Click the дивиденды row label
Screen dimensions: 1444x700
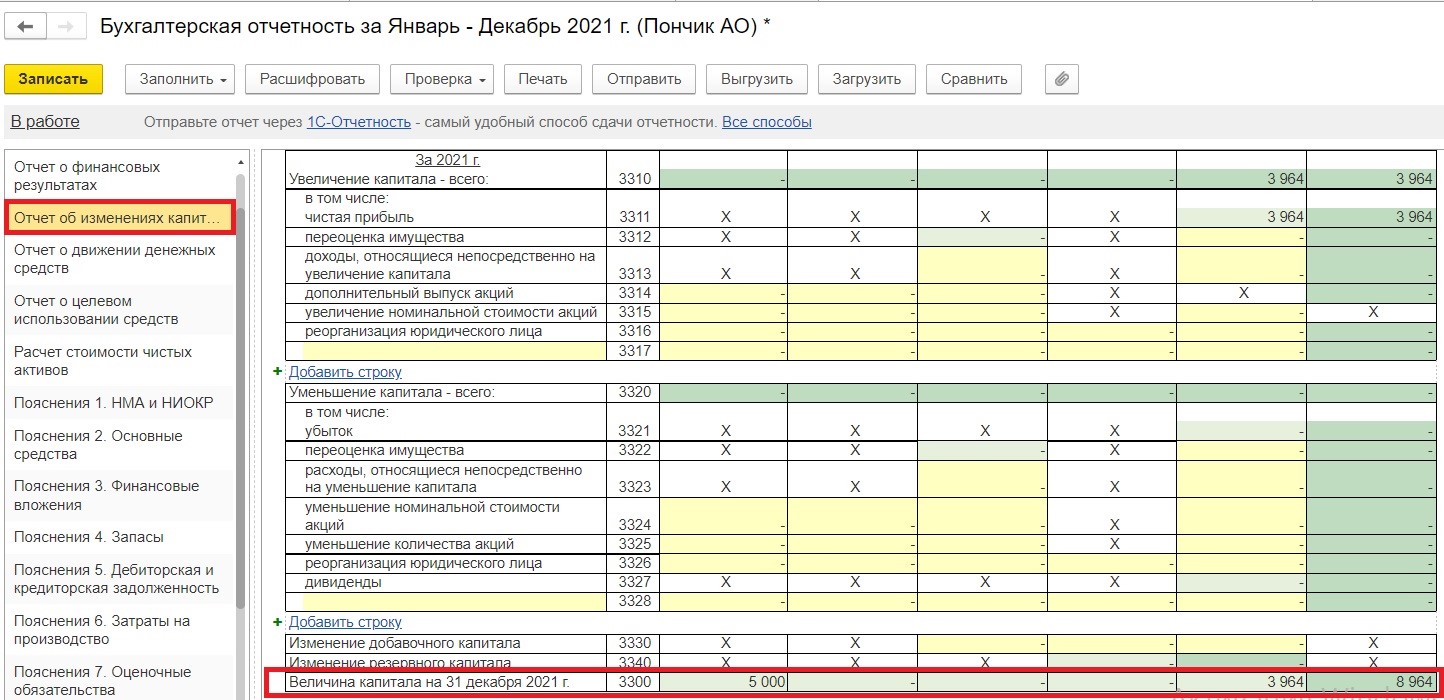click(343, 582)
